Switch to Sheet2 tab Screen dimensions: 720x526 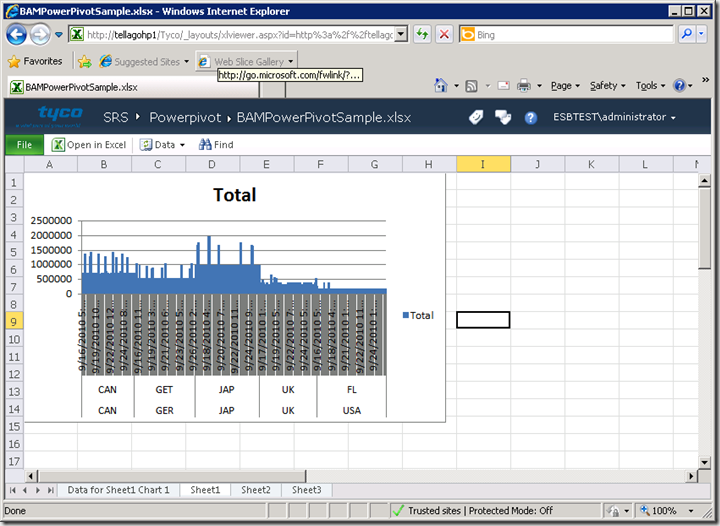click(x=256, y=490)
